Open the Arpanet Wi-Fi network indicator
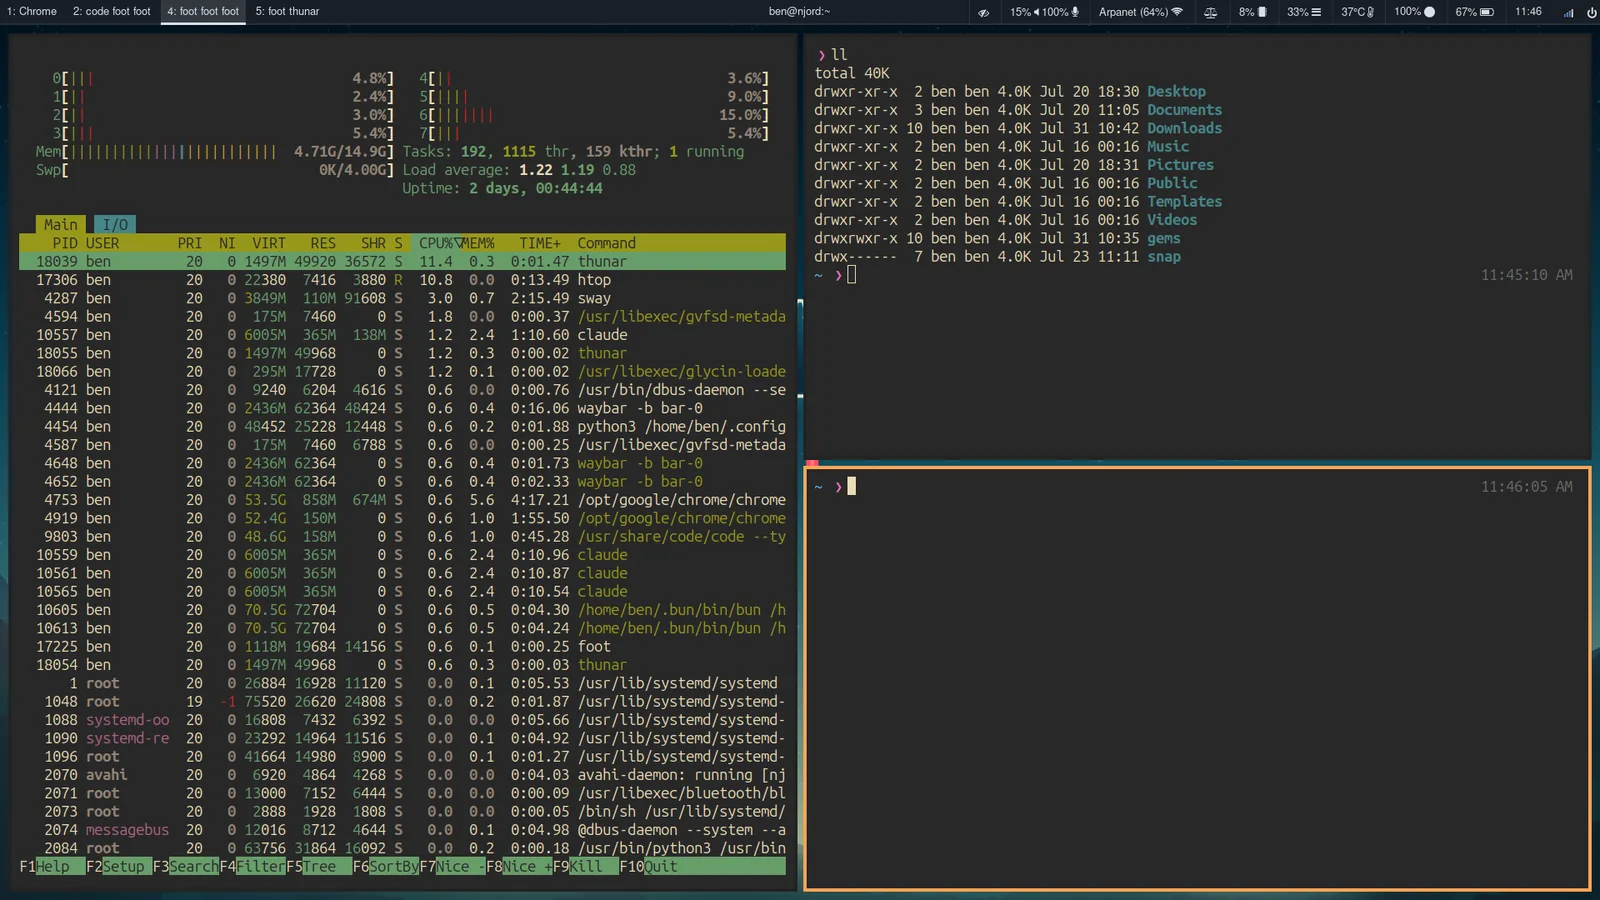 tap(1141, 12)
